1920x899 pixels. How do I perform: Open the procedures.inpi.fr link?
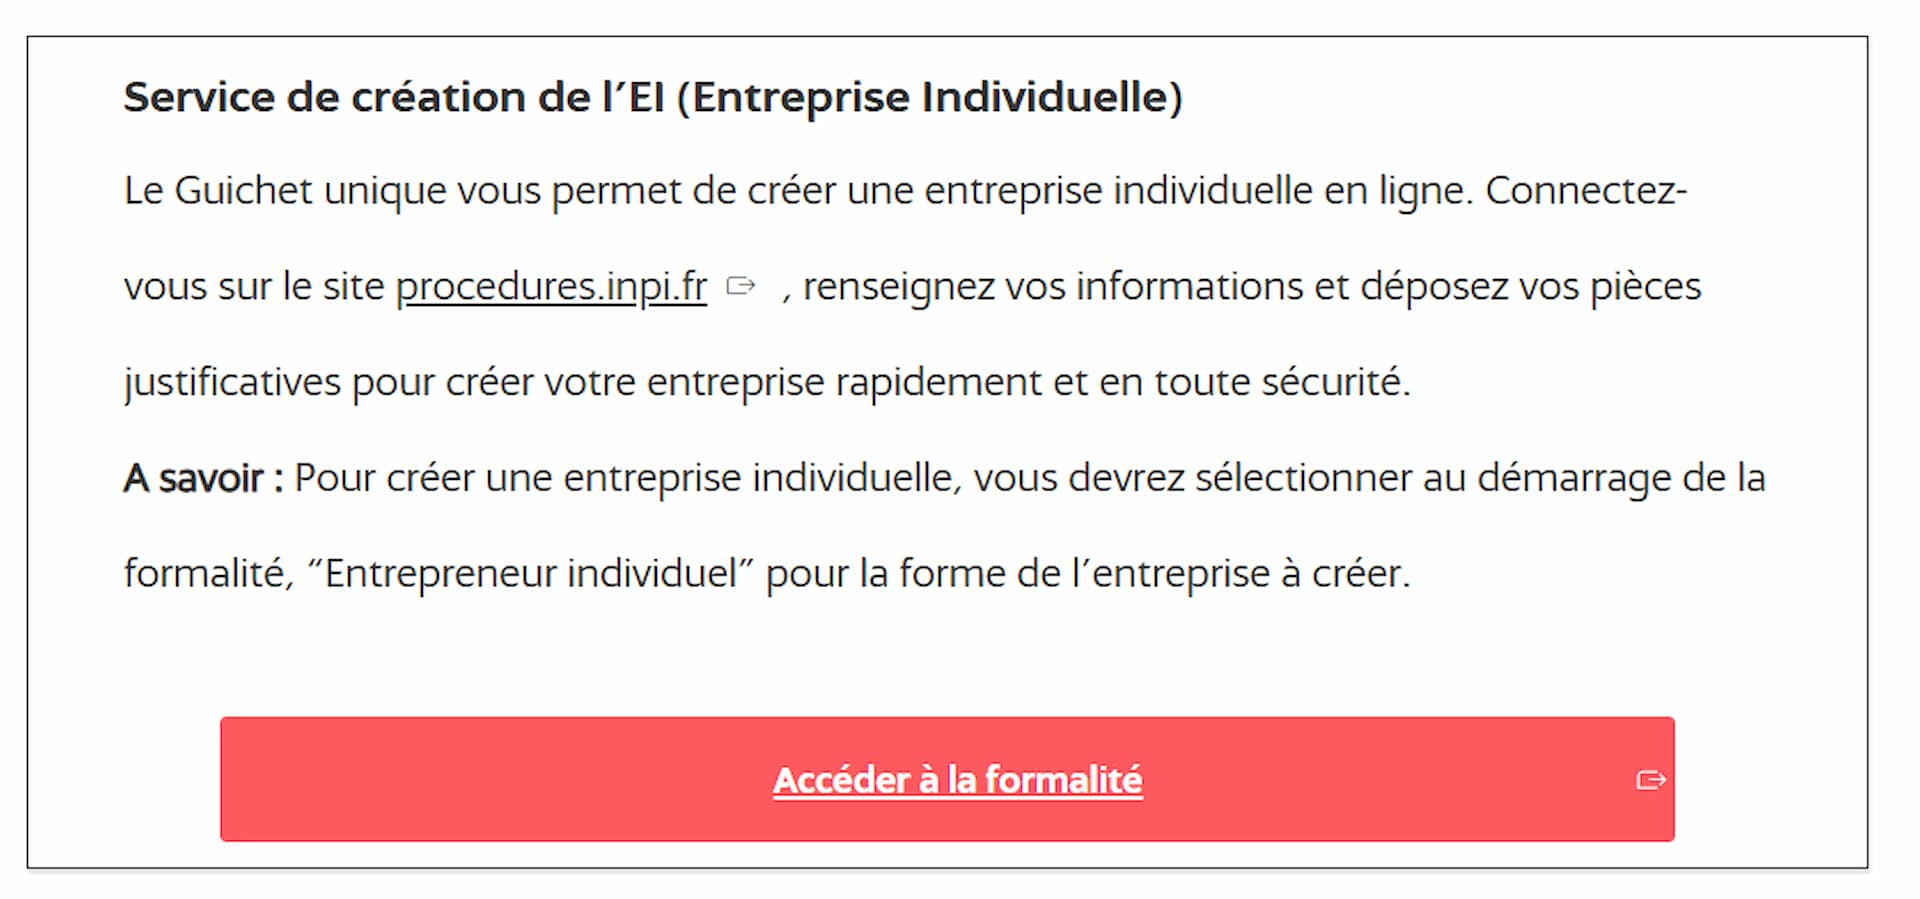(x=551, y=287)
